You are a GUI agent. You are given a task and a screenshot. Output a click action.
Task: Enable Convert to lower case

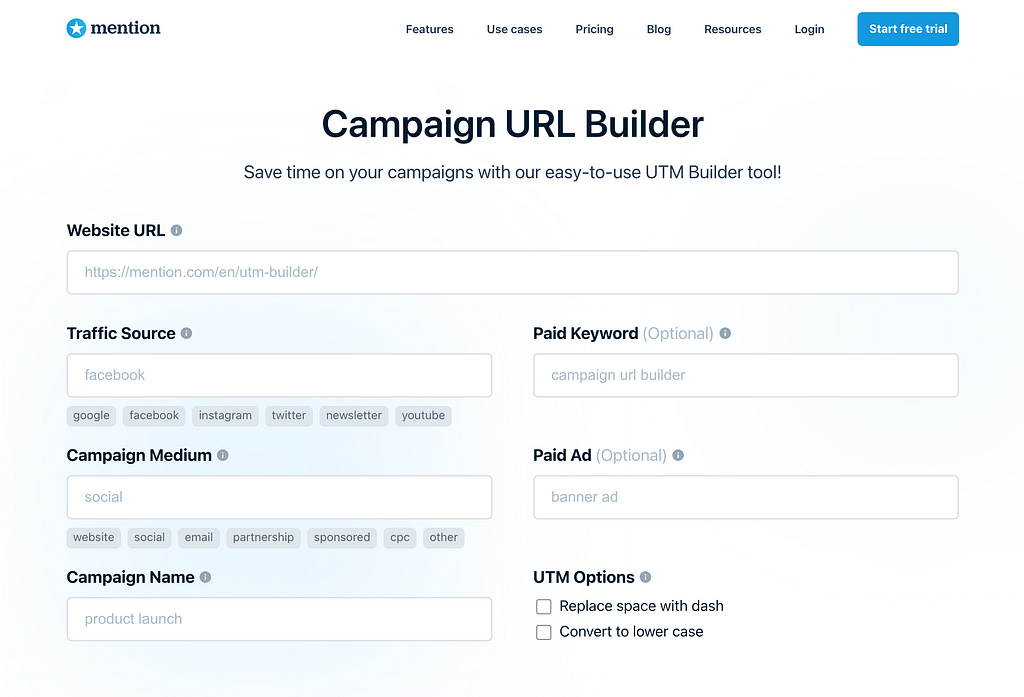click(x=544, y=632)
